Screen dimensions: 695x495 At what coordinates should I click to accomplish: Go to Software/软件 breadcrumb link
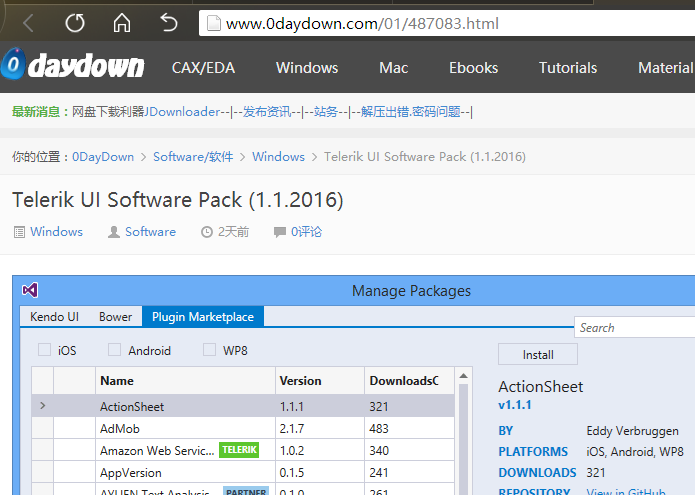click(193, 157)
